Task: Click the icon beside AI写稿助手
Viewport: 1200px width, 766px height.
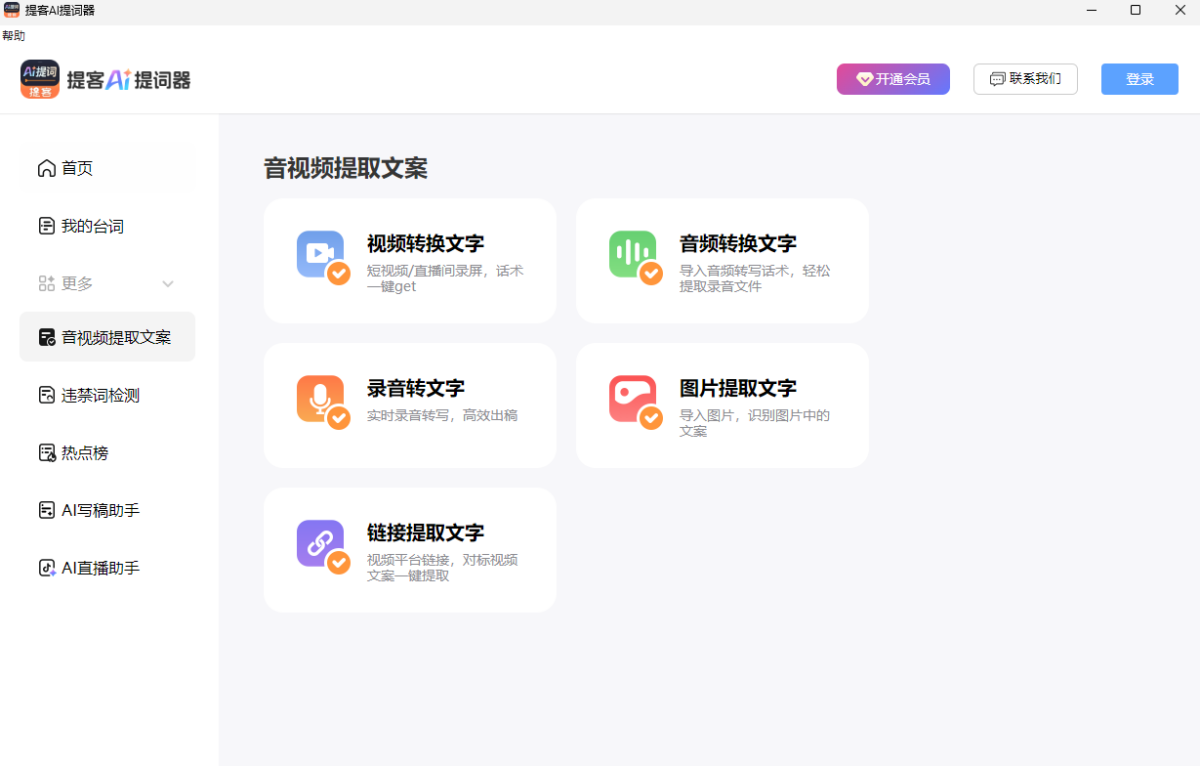Action: coord(46,510)
